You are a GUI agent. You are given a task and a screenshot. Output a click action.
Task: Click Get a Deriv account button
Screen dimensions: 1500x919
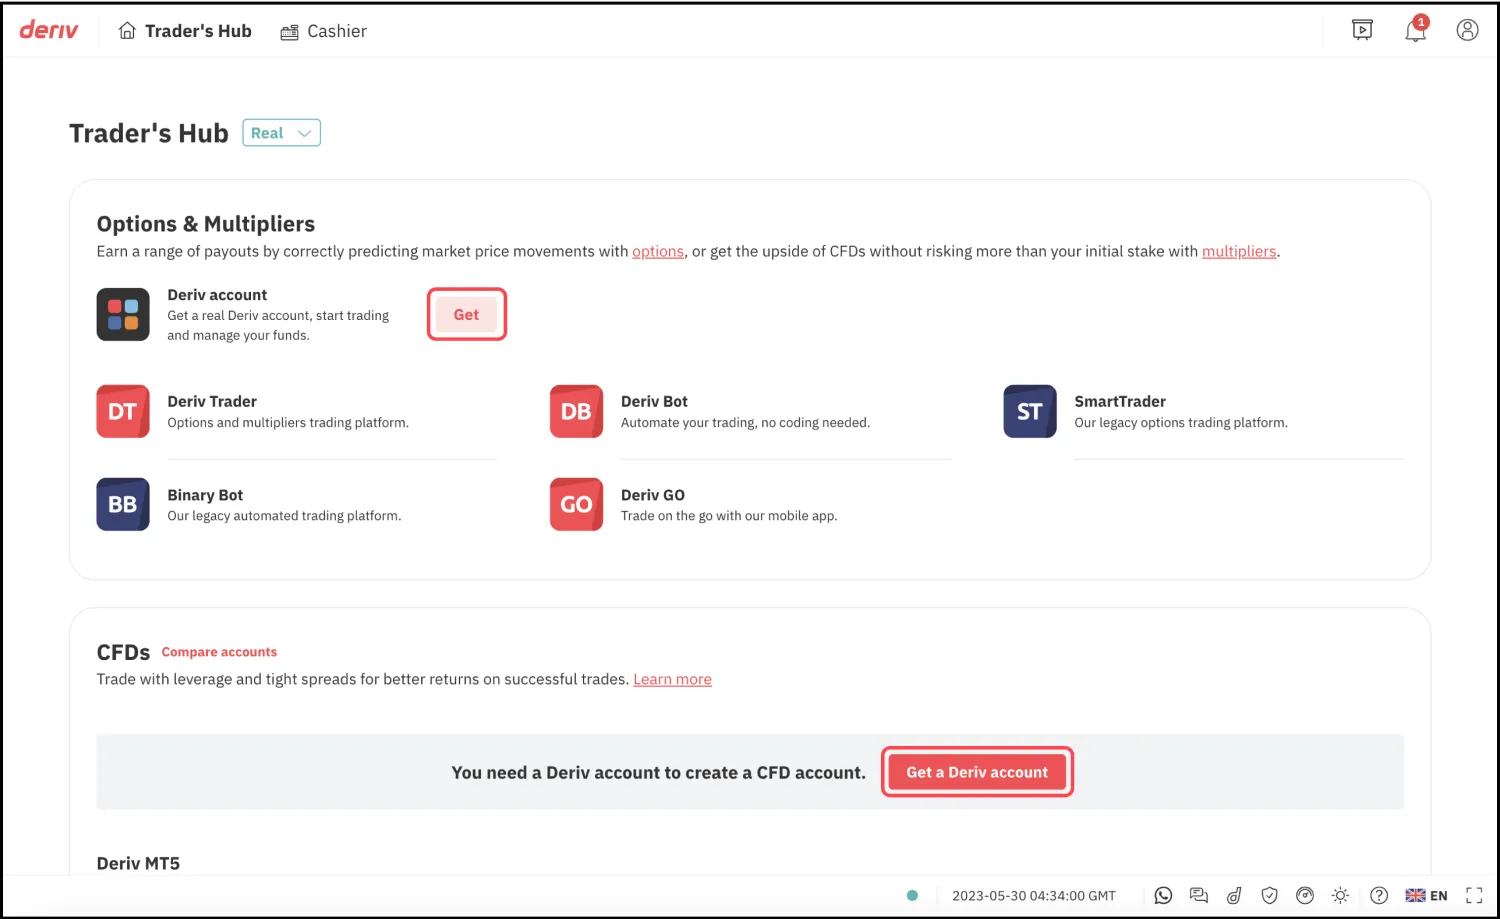[x=977, y=772]
